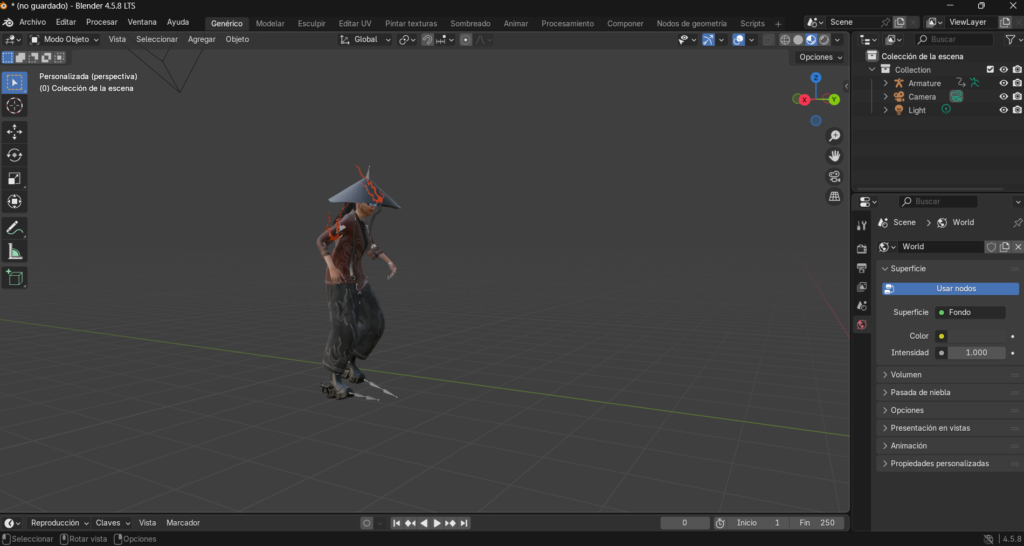Open the Output properties tab
The width and height of the screenshot is (1024, 546).
click(861, 268)
